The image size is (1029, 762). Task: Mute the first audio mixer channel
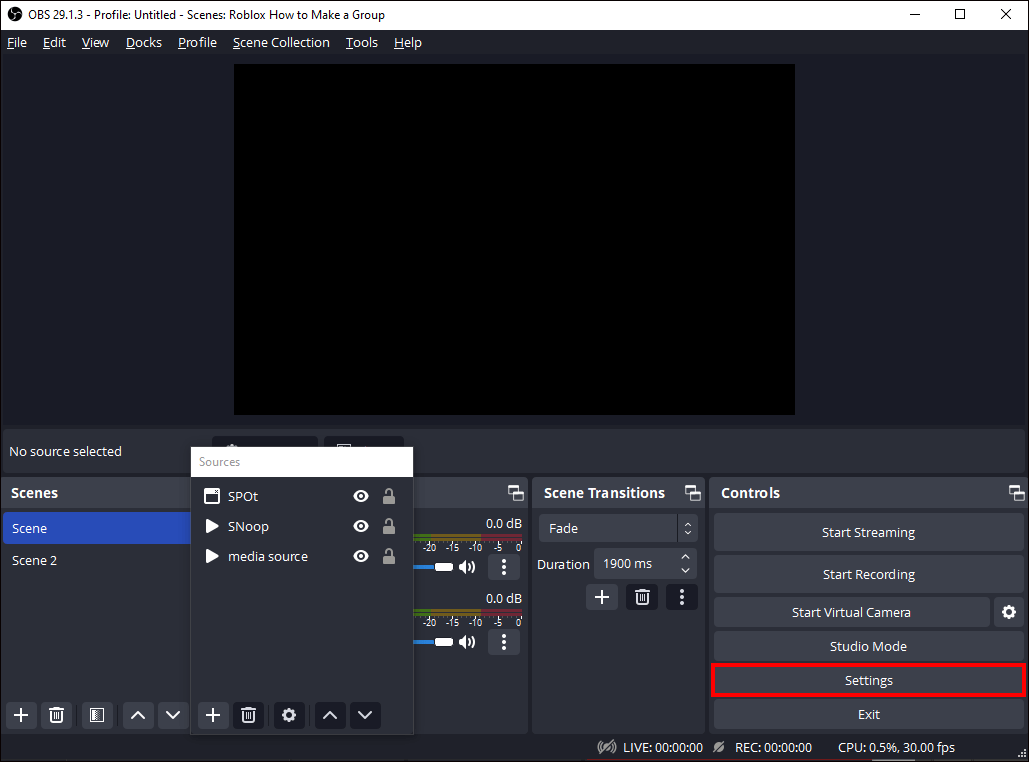tap(466, 566)
